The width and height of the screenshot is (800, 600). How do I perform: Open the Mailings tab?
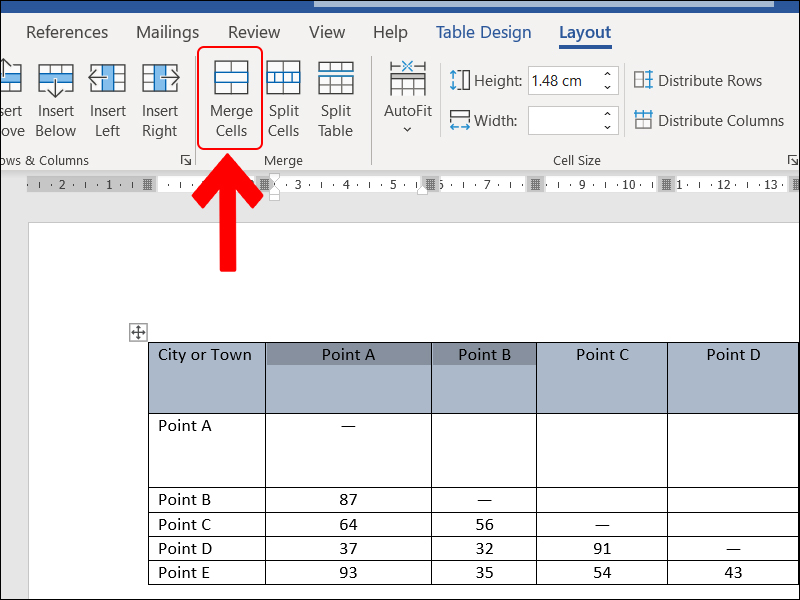[x=167, y=32]
